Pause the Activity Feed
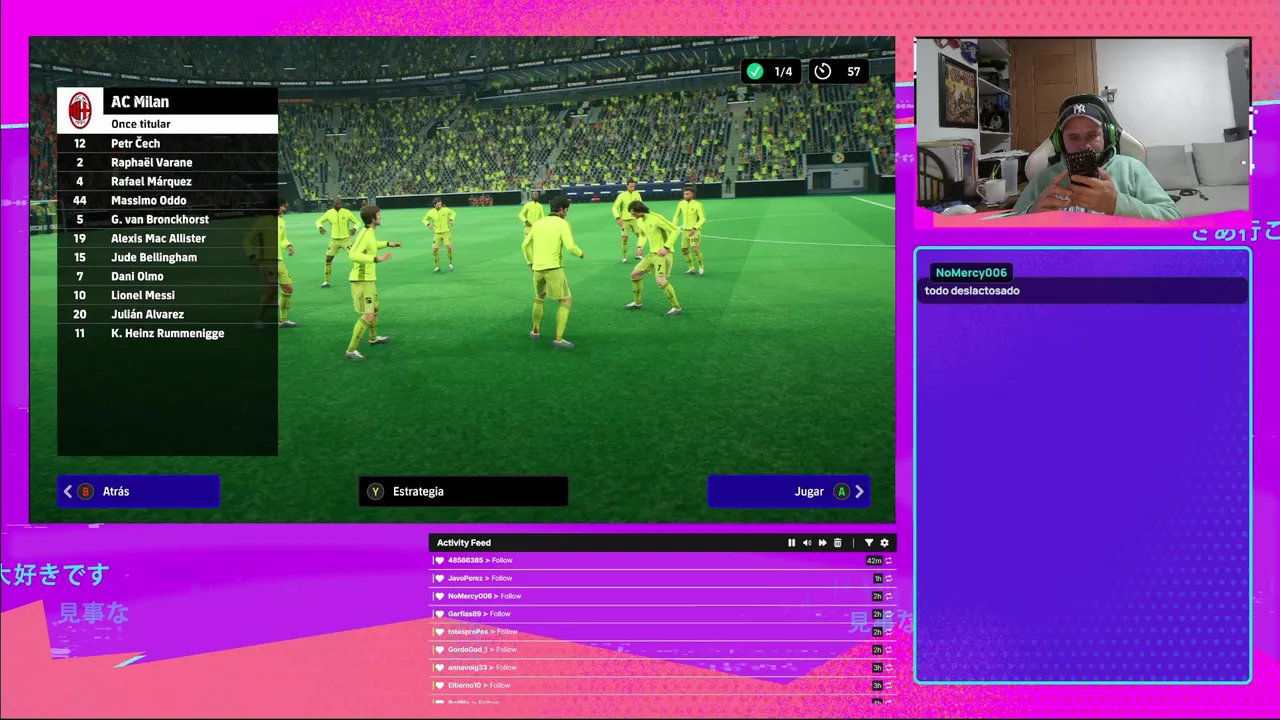Viewport: 1280px width, 720px height. point(791,543)
